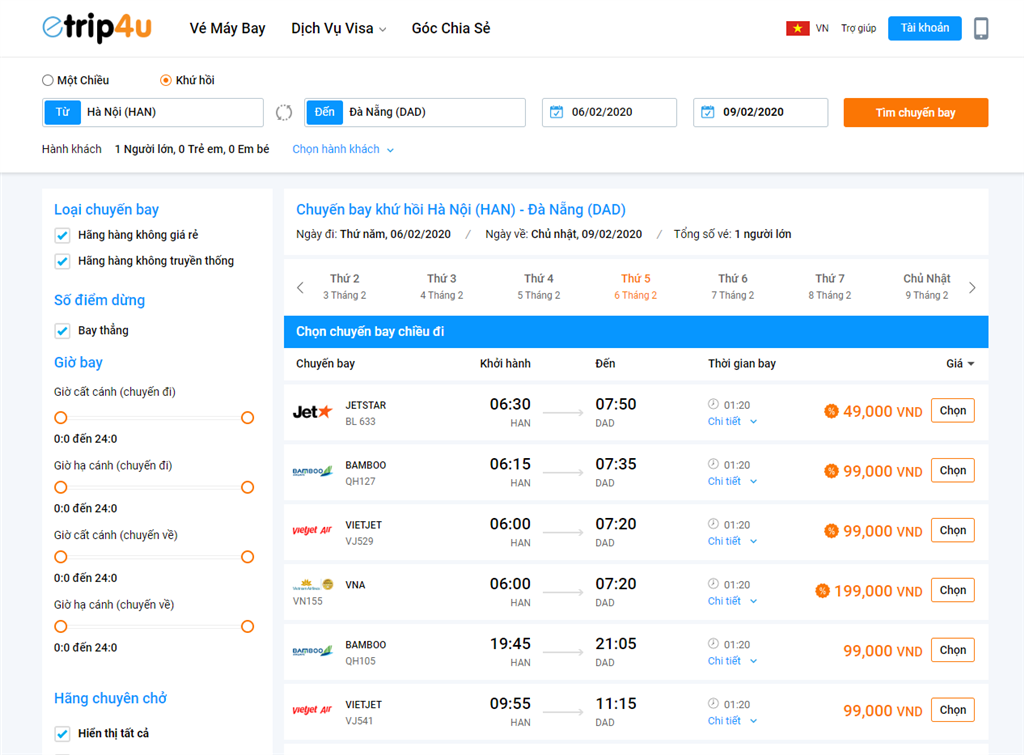Screen dimensions: 1024x755
Task: Choose the VNA VN155 flight
Action: [953, 590]
